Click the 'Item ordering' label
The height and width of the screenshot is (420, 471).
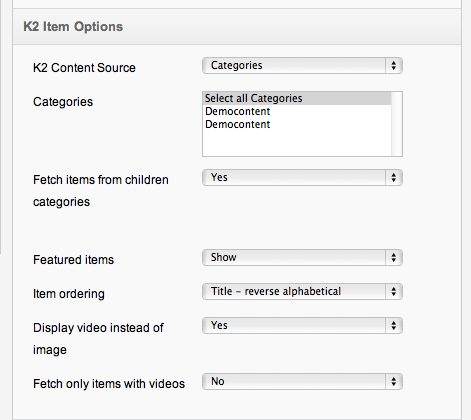pyautogui.click(x=69, y=294)
